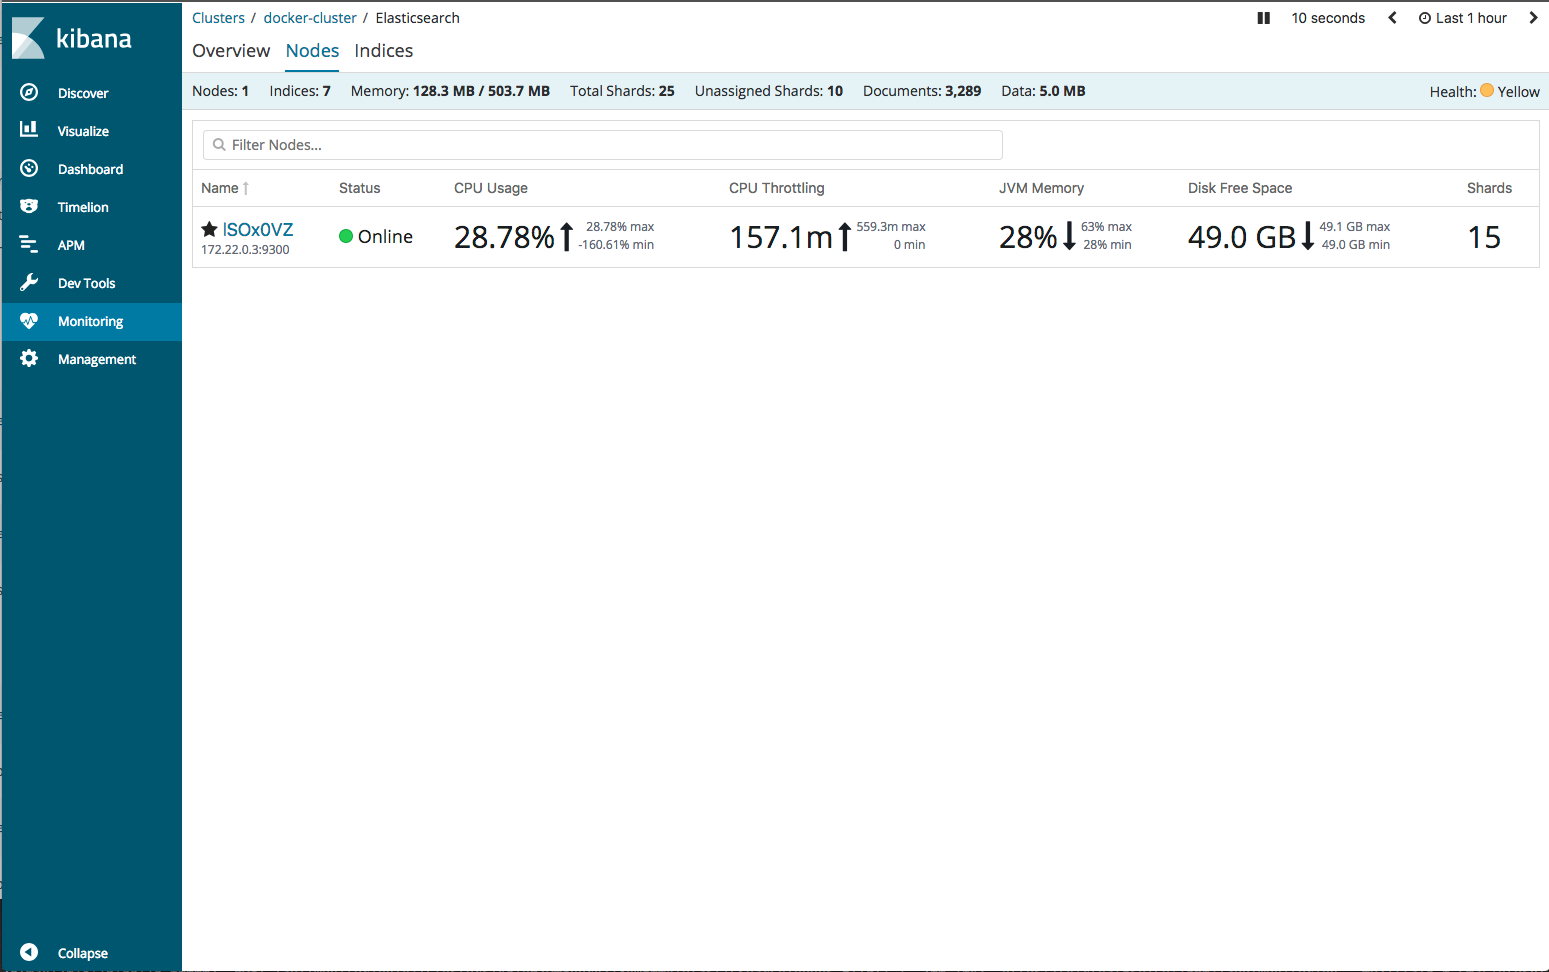The image size is (1549, 972).
Task: Open the Last 1 hour time picker
Action: [1463, 17]
